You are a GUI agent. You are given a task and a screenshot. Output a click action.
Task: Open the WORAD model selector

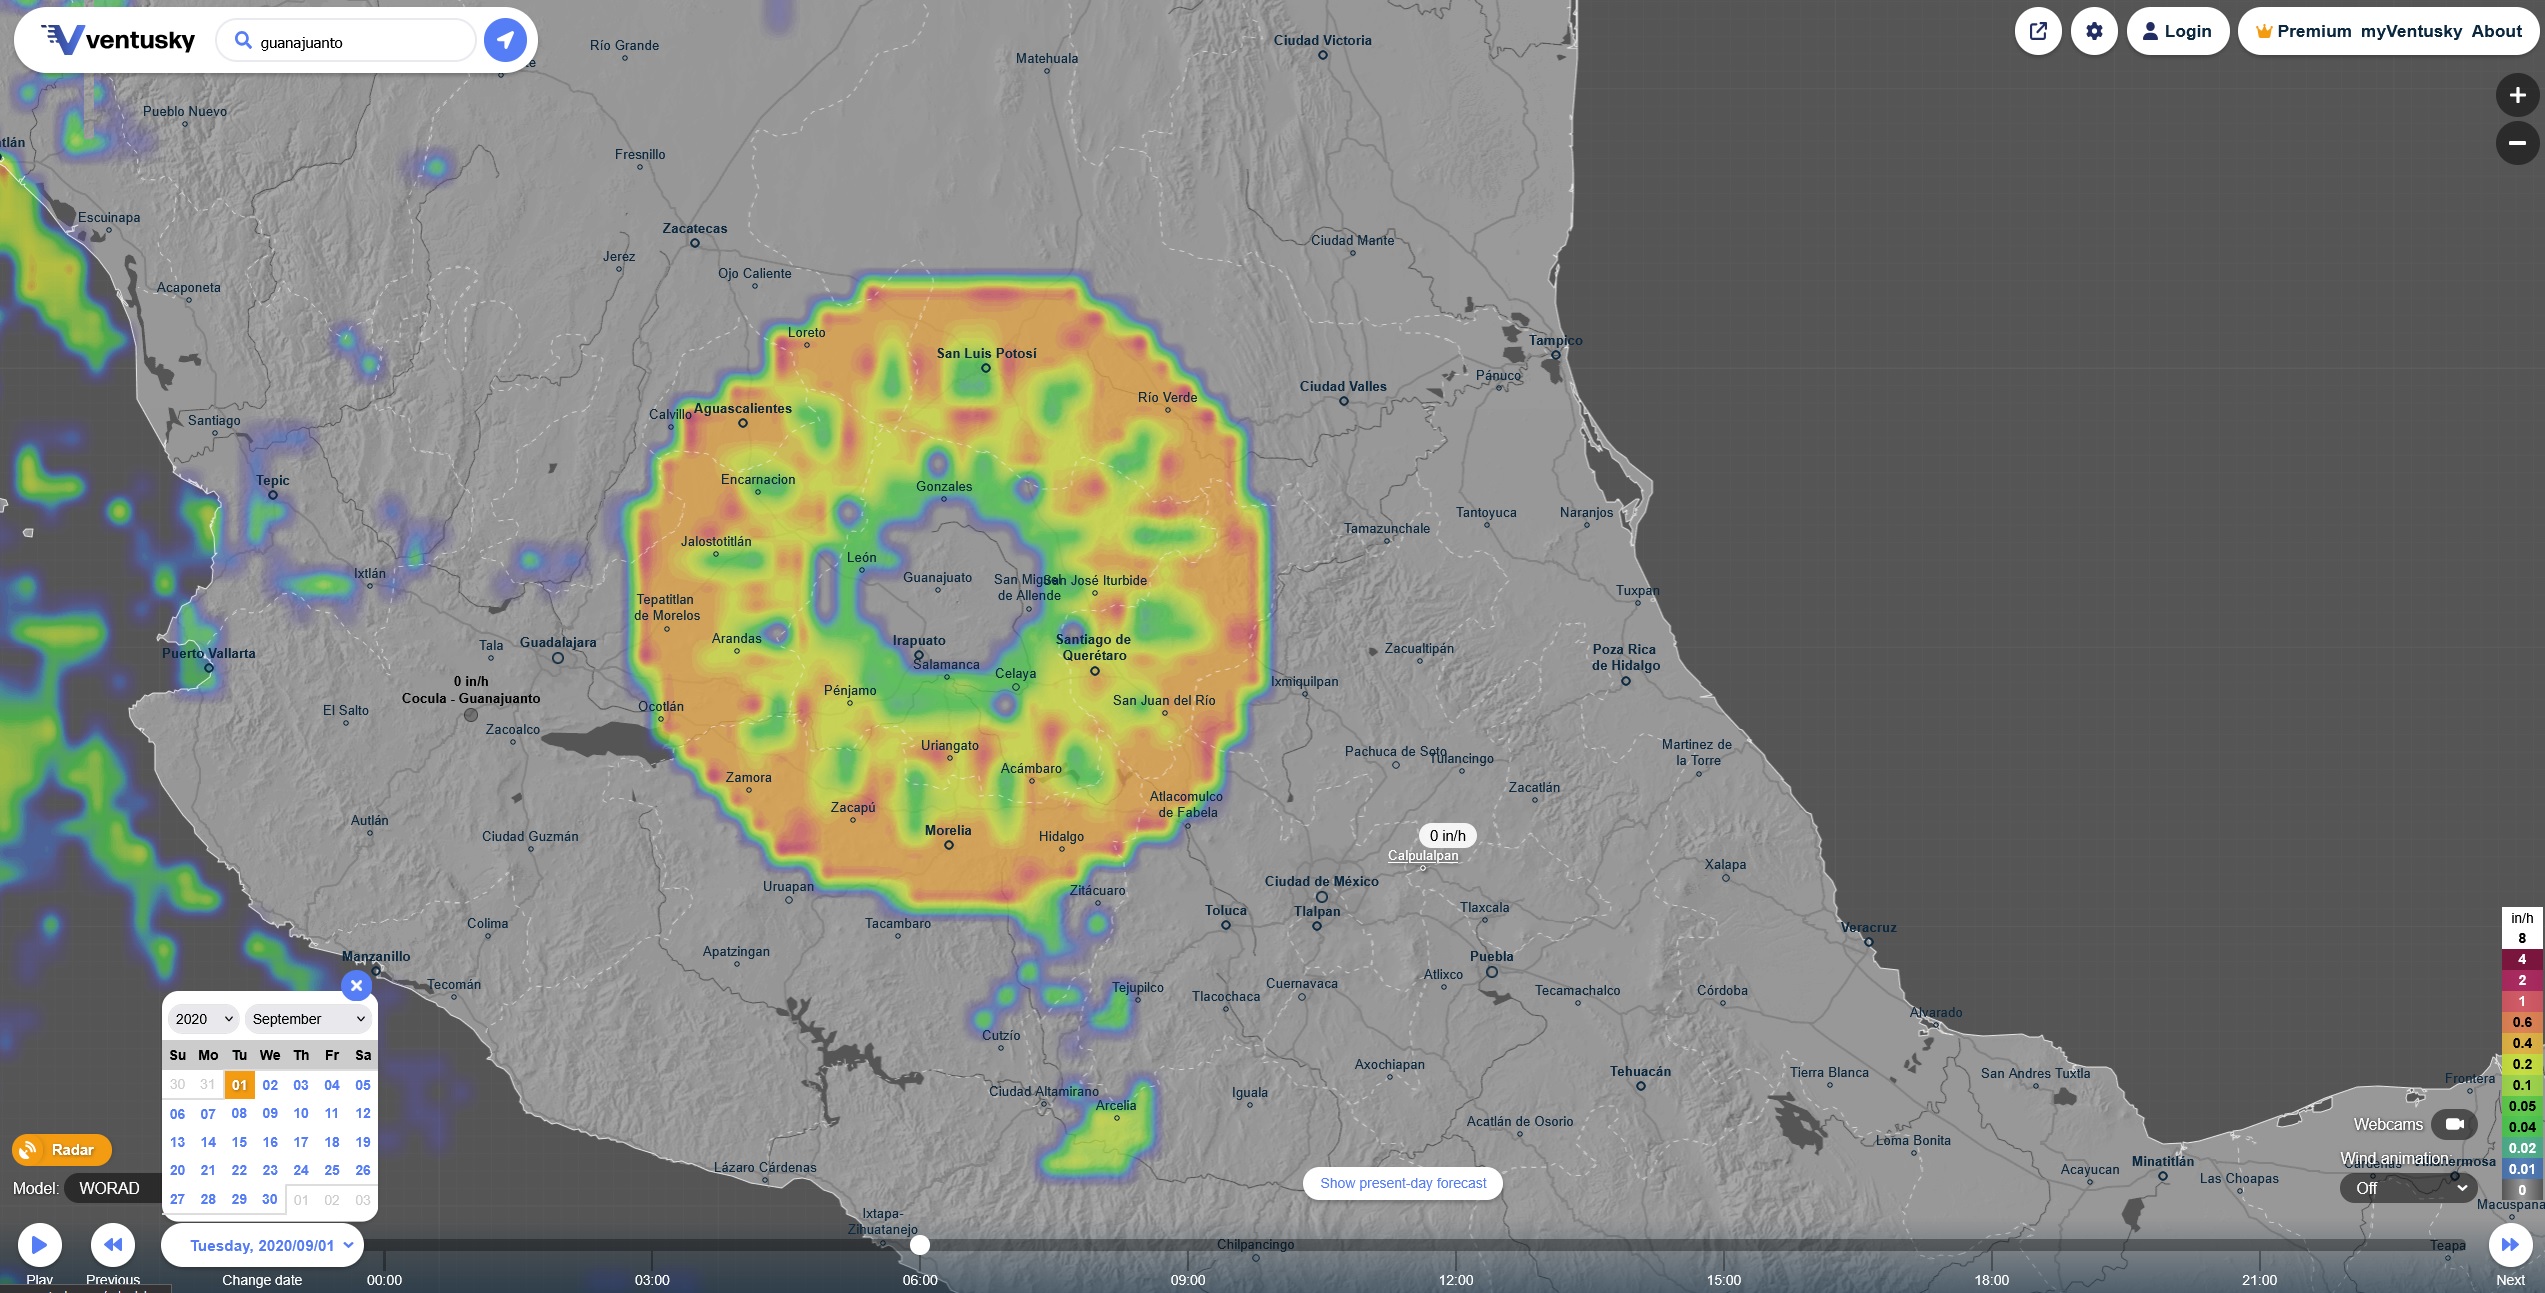[x=111, y=1188]
